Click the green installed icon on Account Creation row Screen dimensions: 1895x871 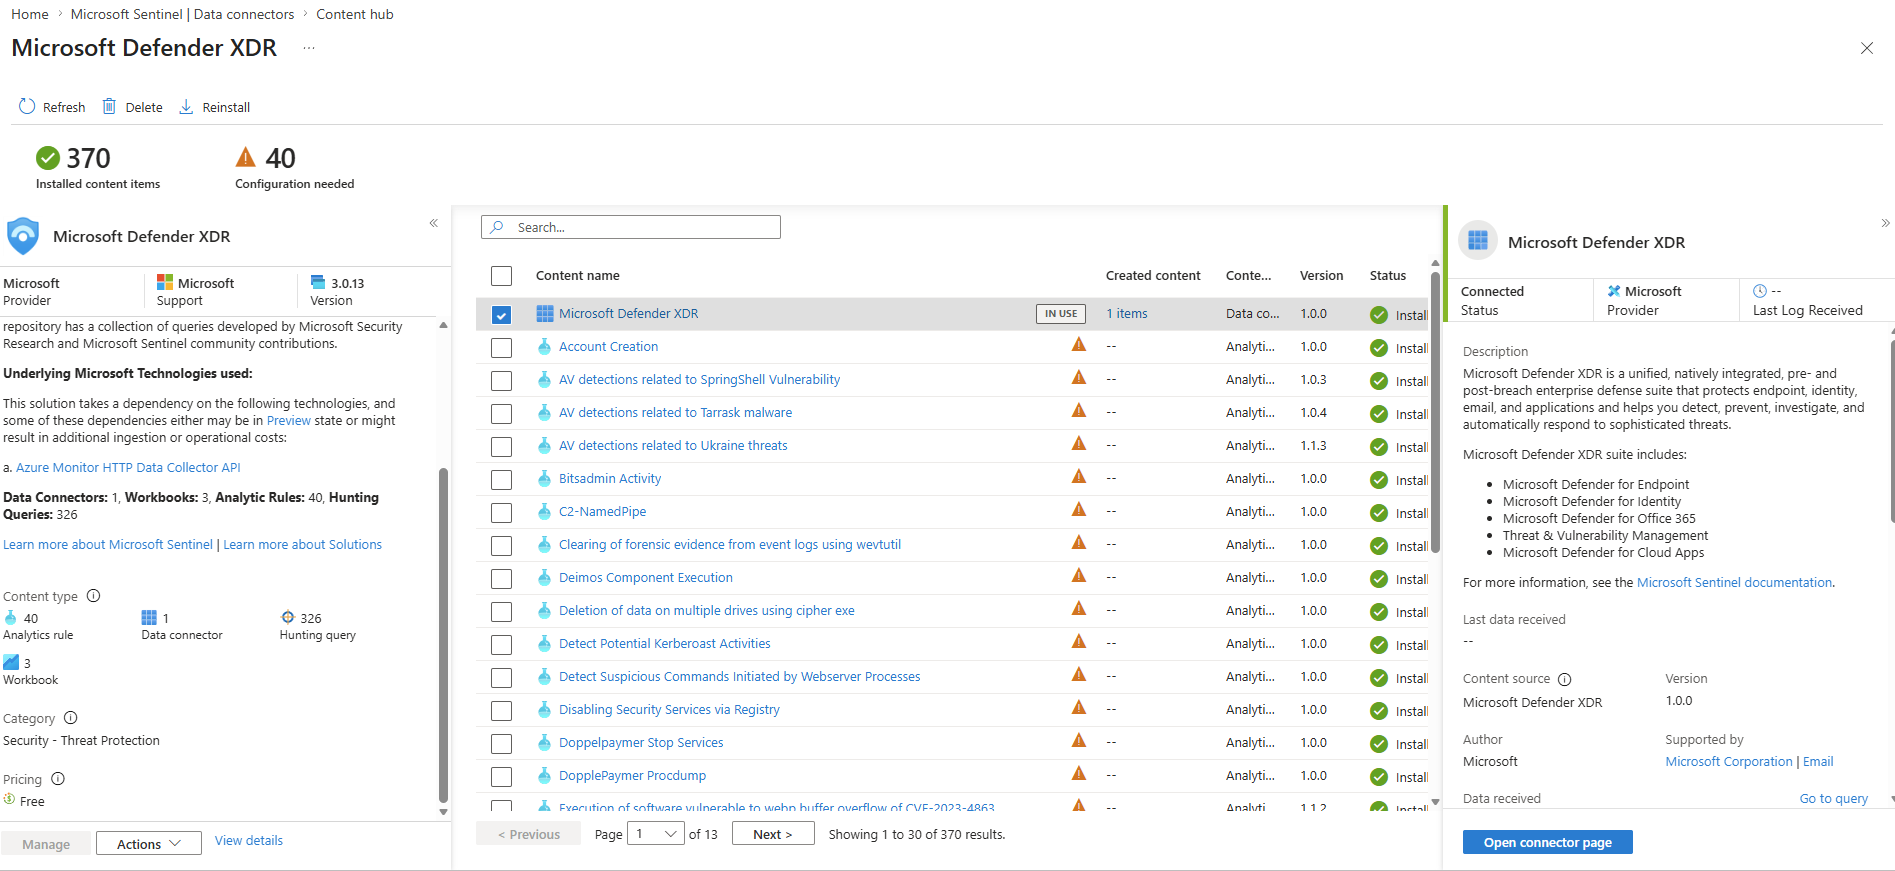(x=1379, y=348)
